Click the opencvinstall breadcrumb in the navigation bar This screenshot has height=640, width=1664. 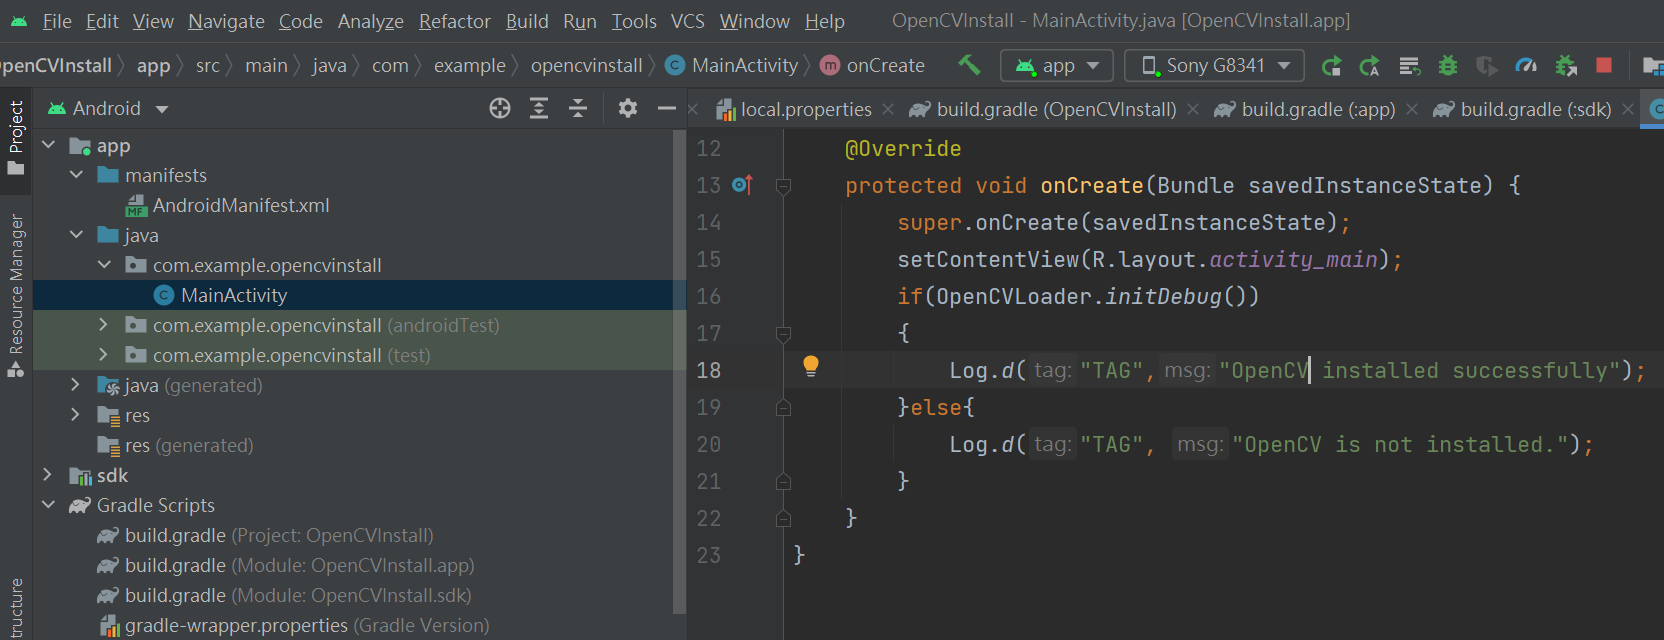(587, 65)
